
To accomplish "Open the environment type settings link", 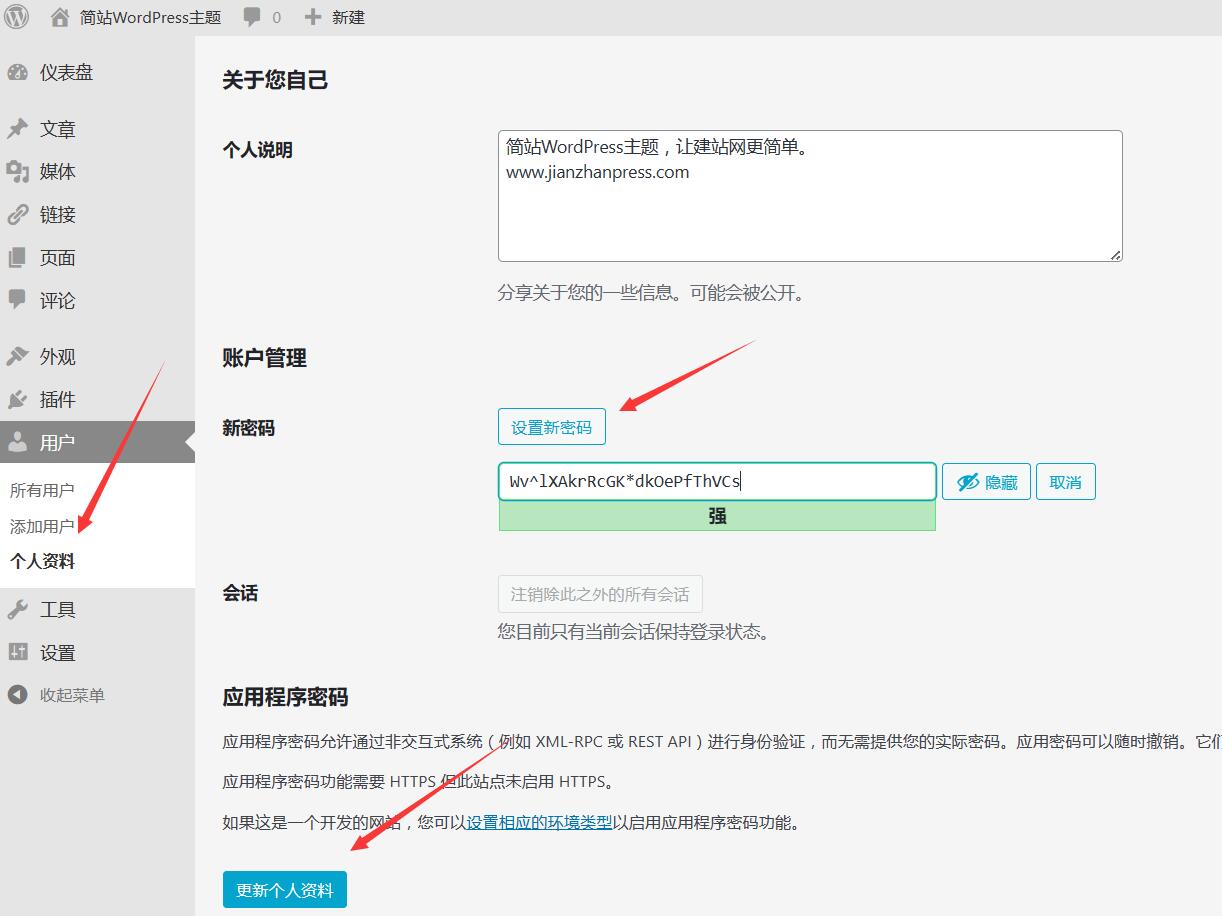I will click(539, 823).
